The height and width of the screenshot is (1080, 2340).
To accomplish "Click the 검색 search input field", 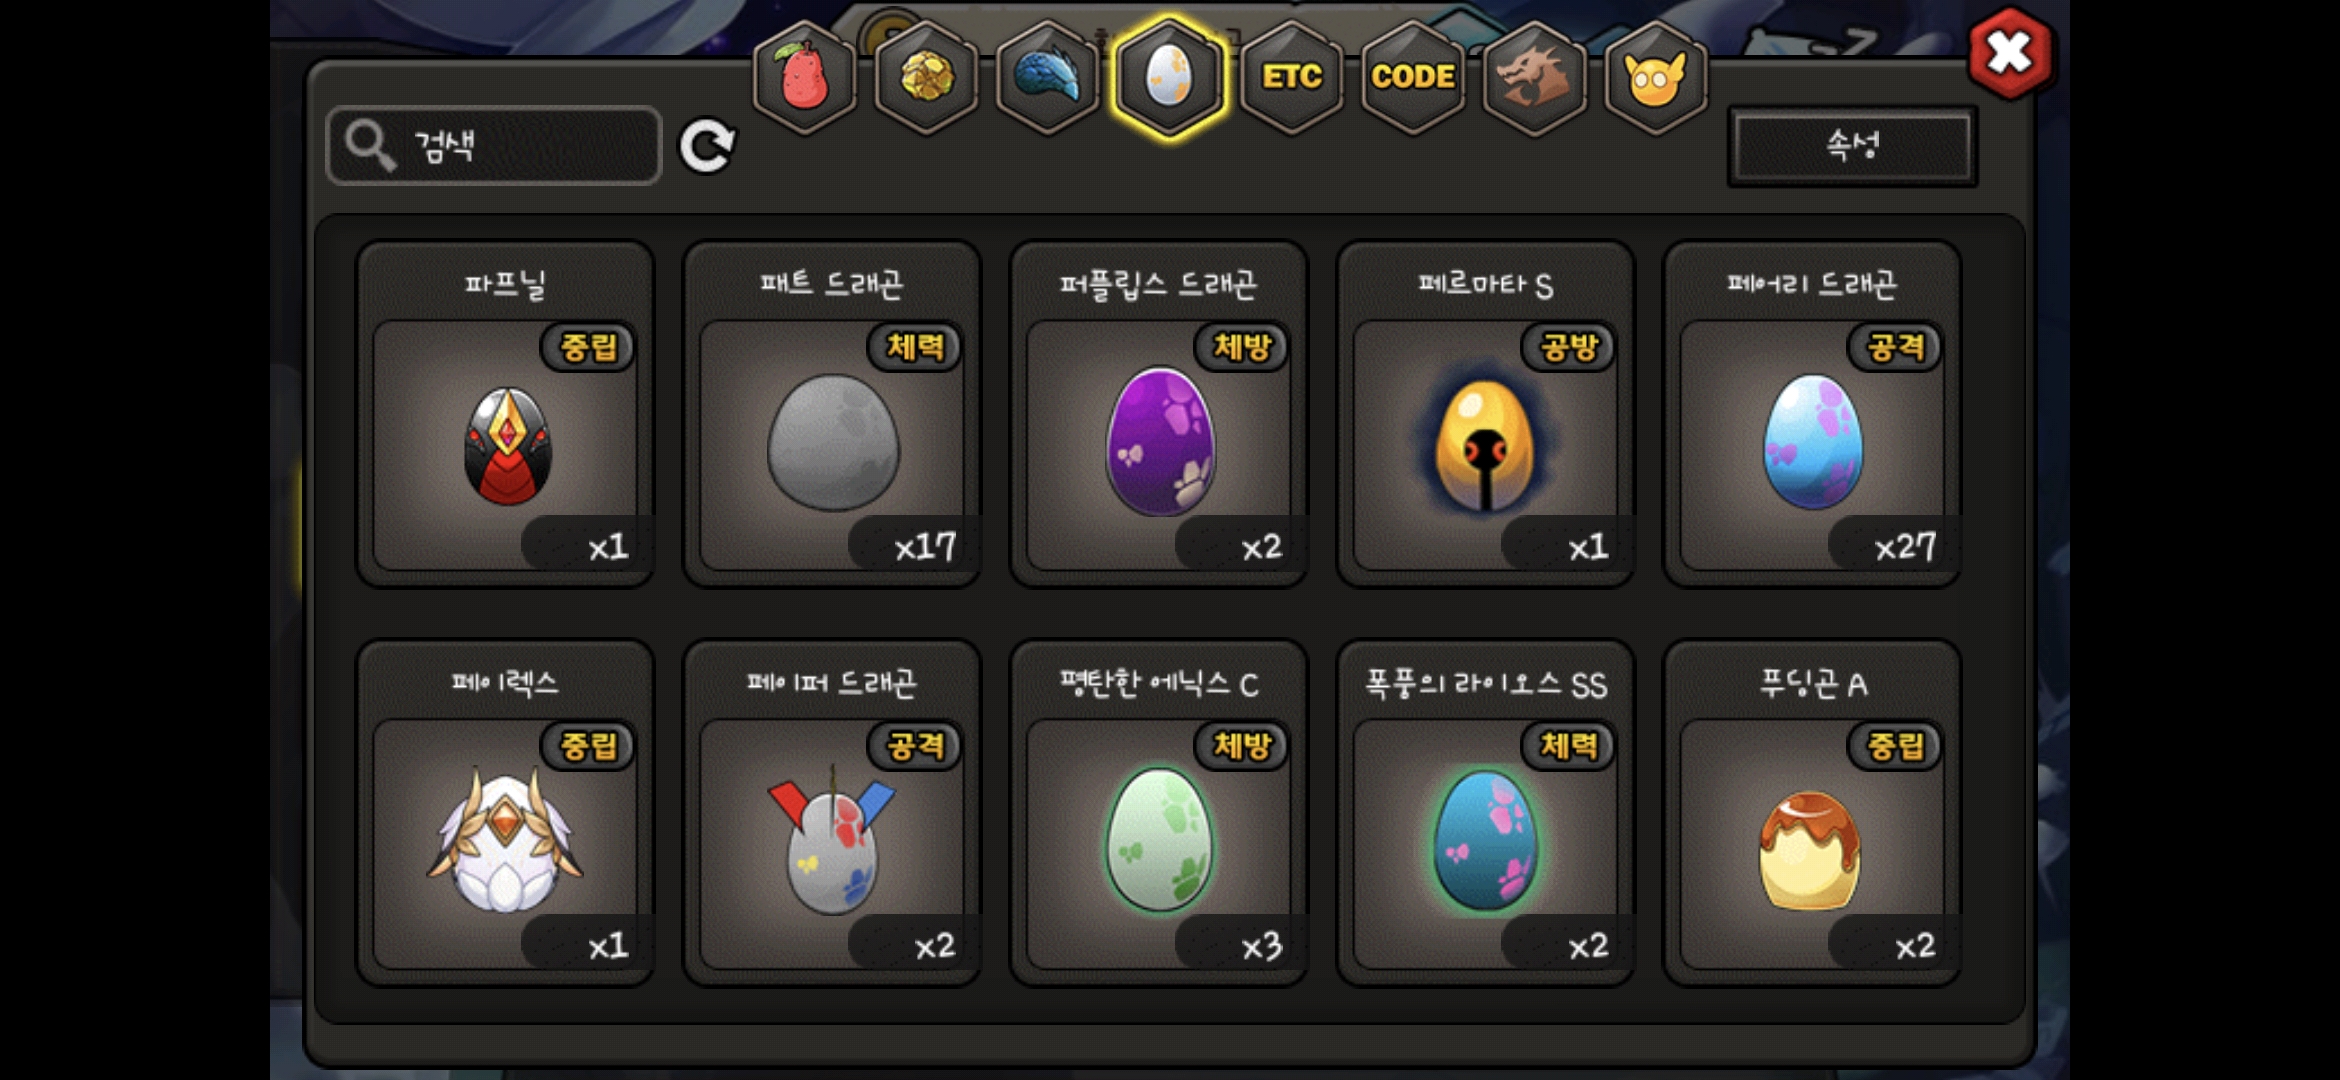I will (x=494, y=146).
